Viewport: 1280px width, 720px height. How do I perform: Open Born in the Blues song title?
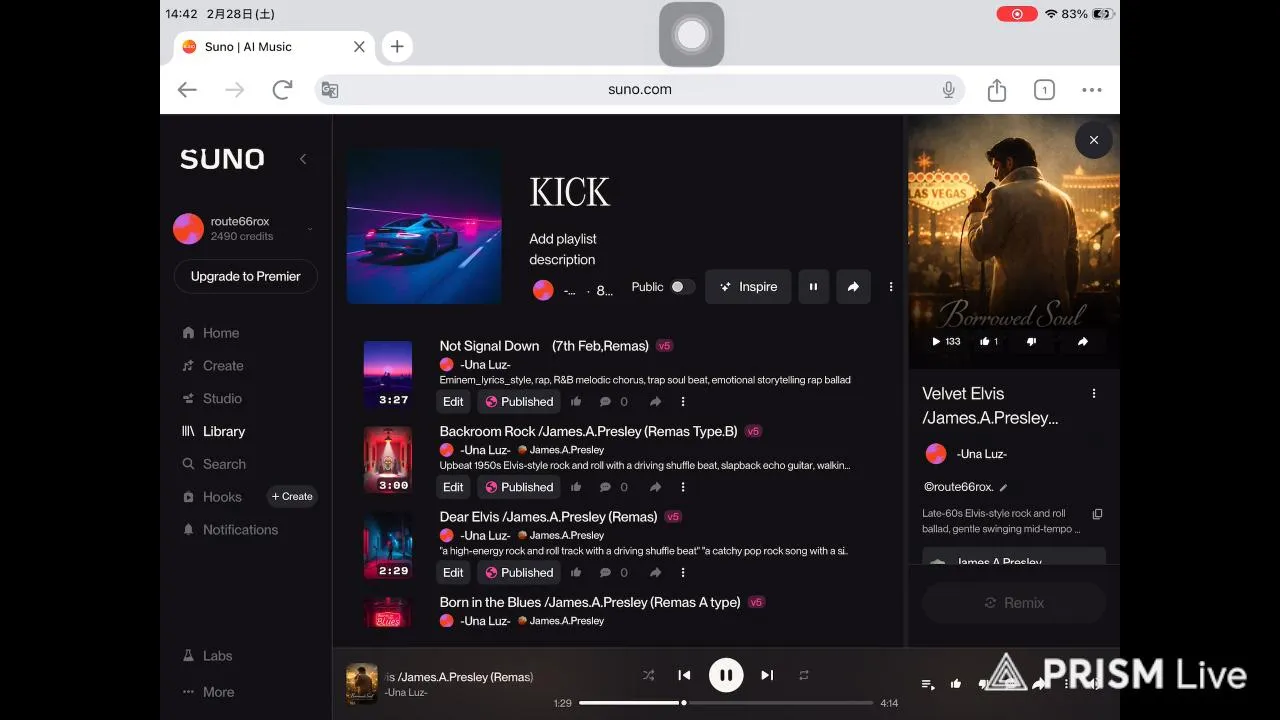(x=590, y=602)
